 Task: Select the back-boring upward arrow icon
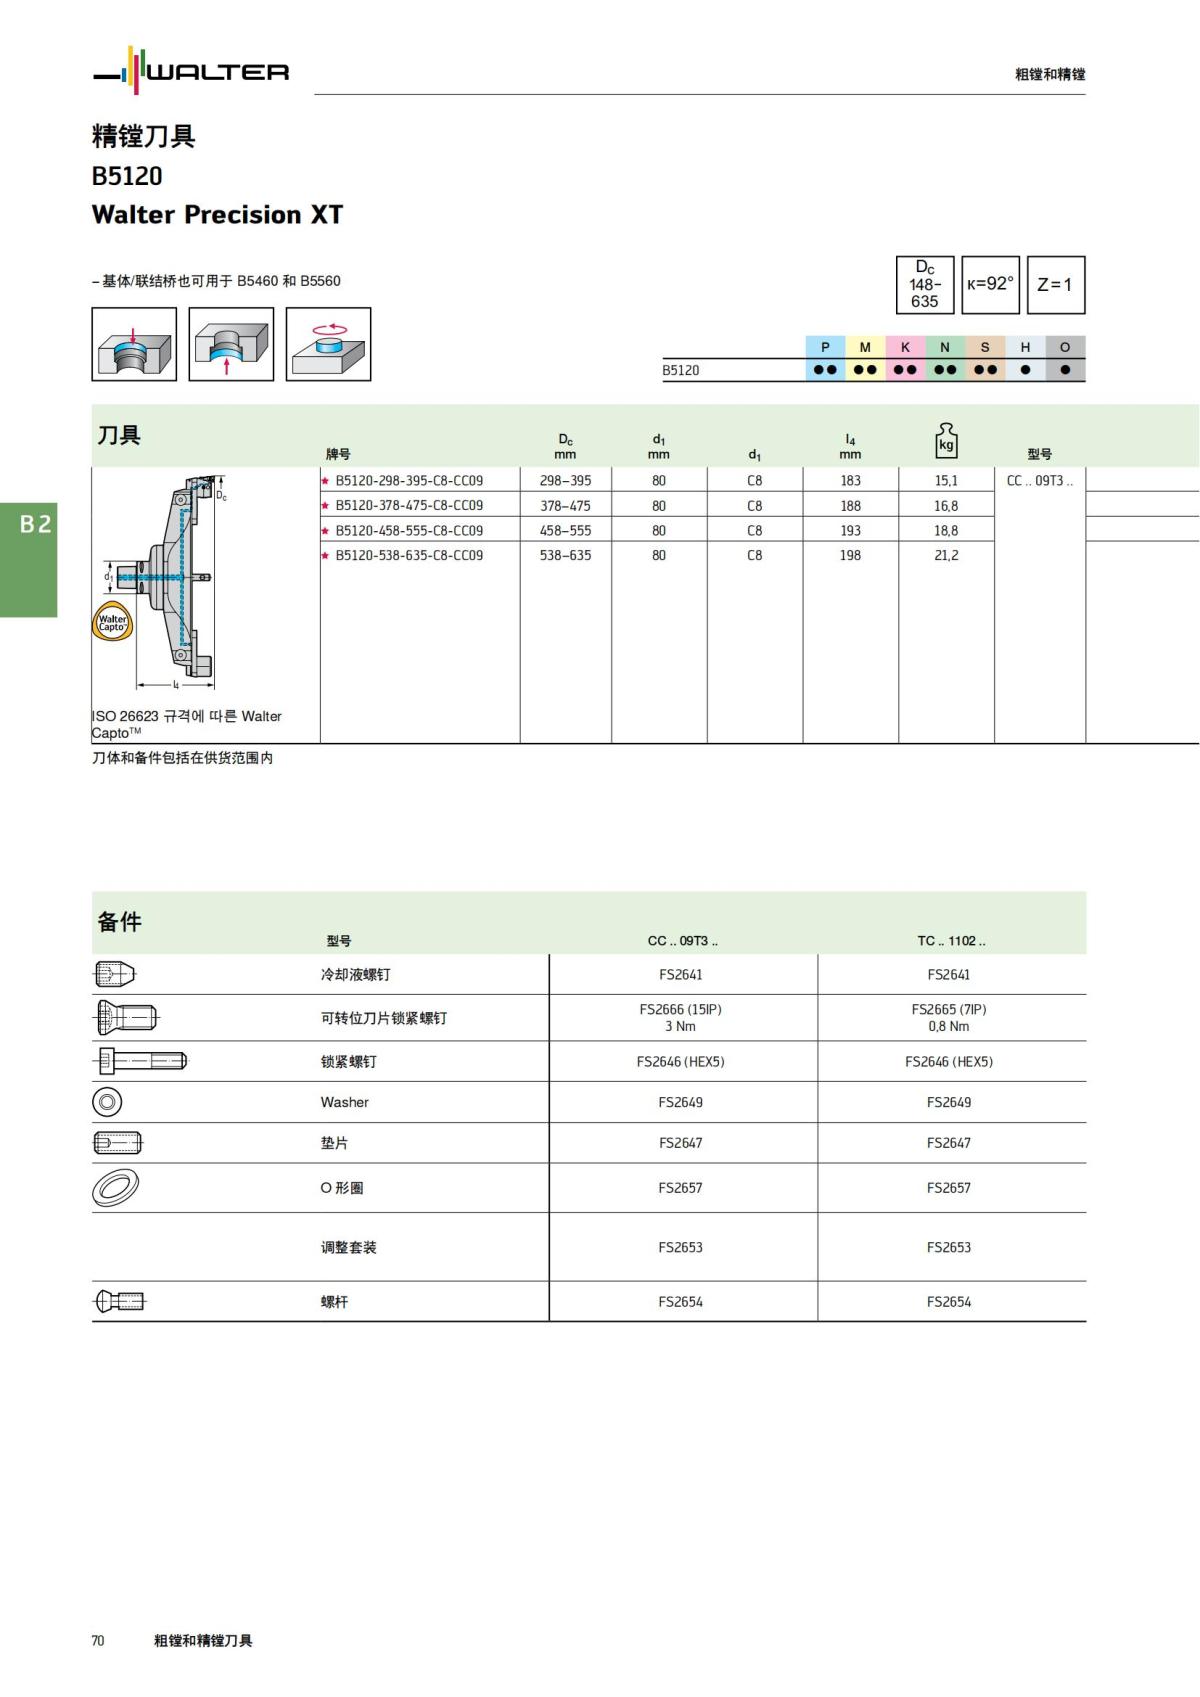231,344
